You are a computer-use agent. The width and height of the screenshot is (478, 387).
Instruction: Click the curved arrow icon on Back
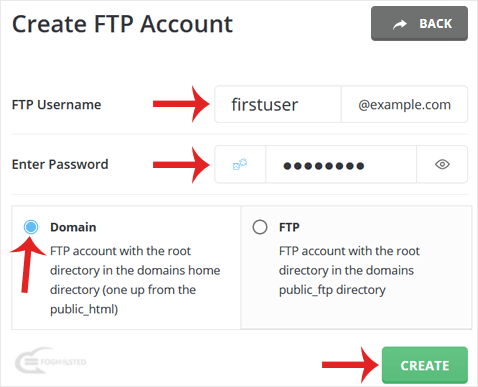pos(400,24)
